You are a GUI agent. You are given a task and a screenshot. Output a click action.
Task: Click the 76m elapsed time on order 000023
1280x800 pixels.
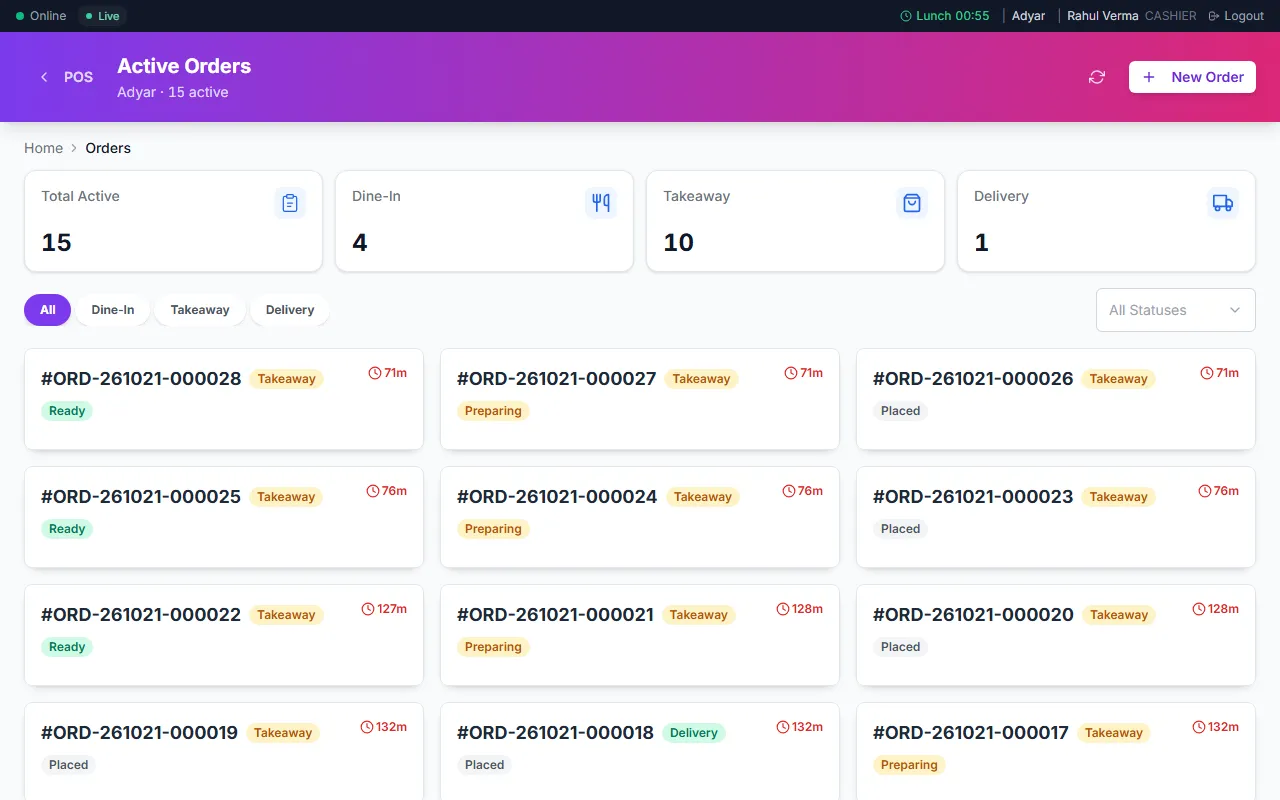click(1226, 491)
